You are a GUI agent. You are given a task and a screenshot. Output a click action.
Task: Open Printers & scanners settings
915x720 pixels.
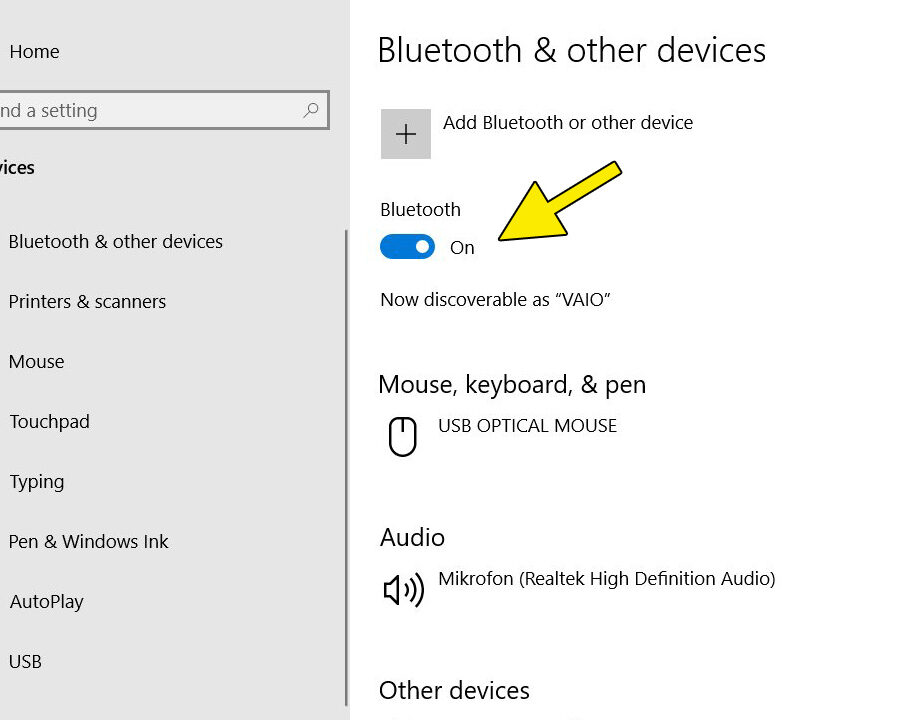[87, 301]
